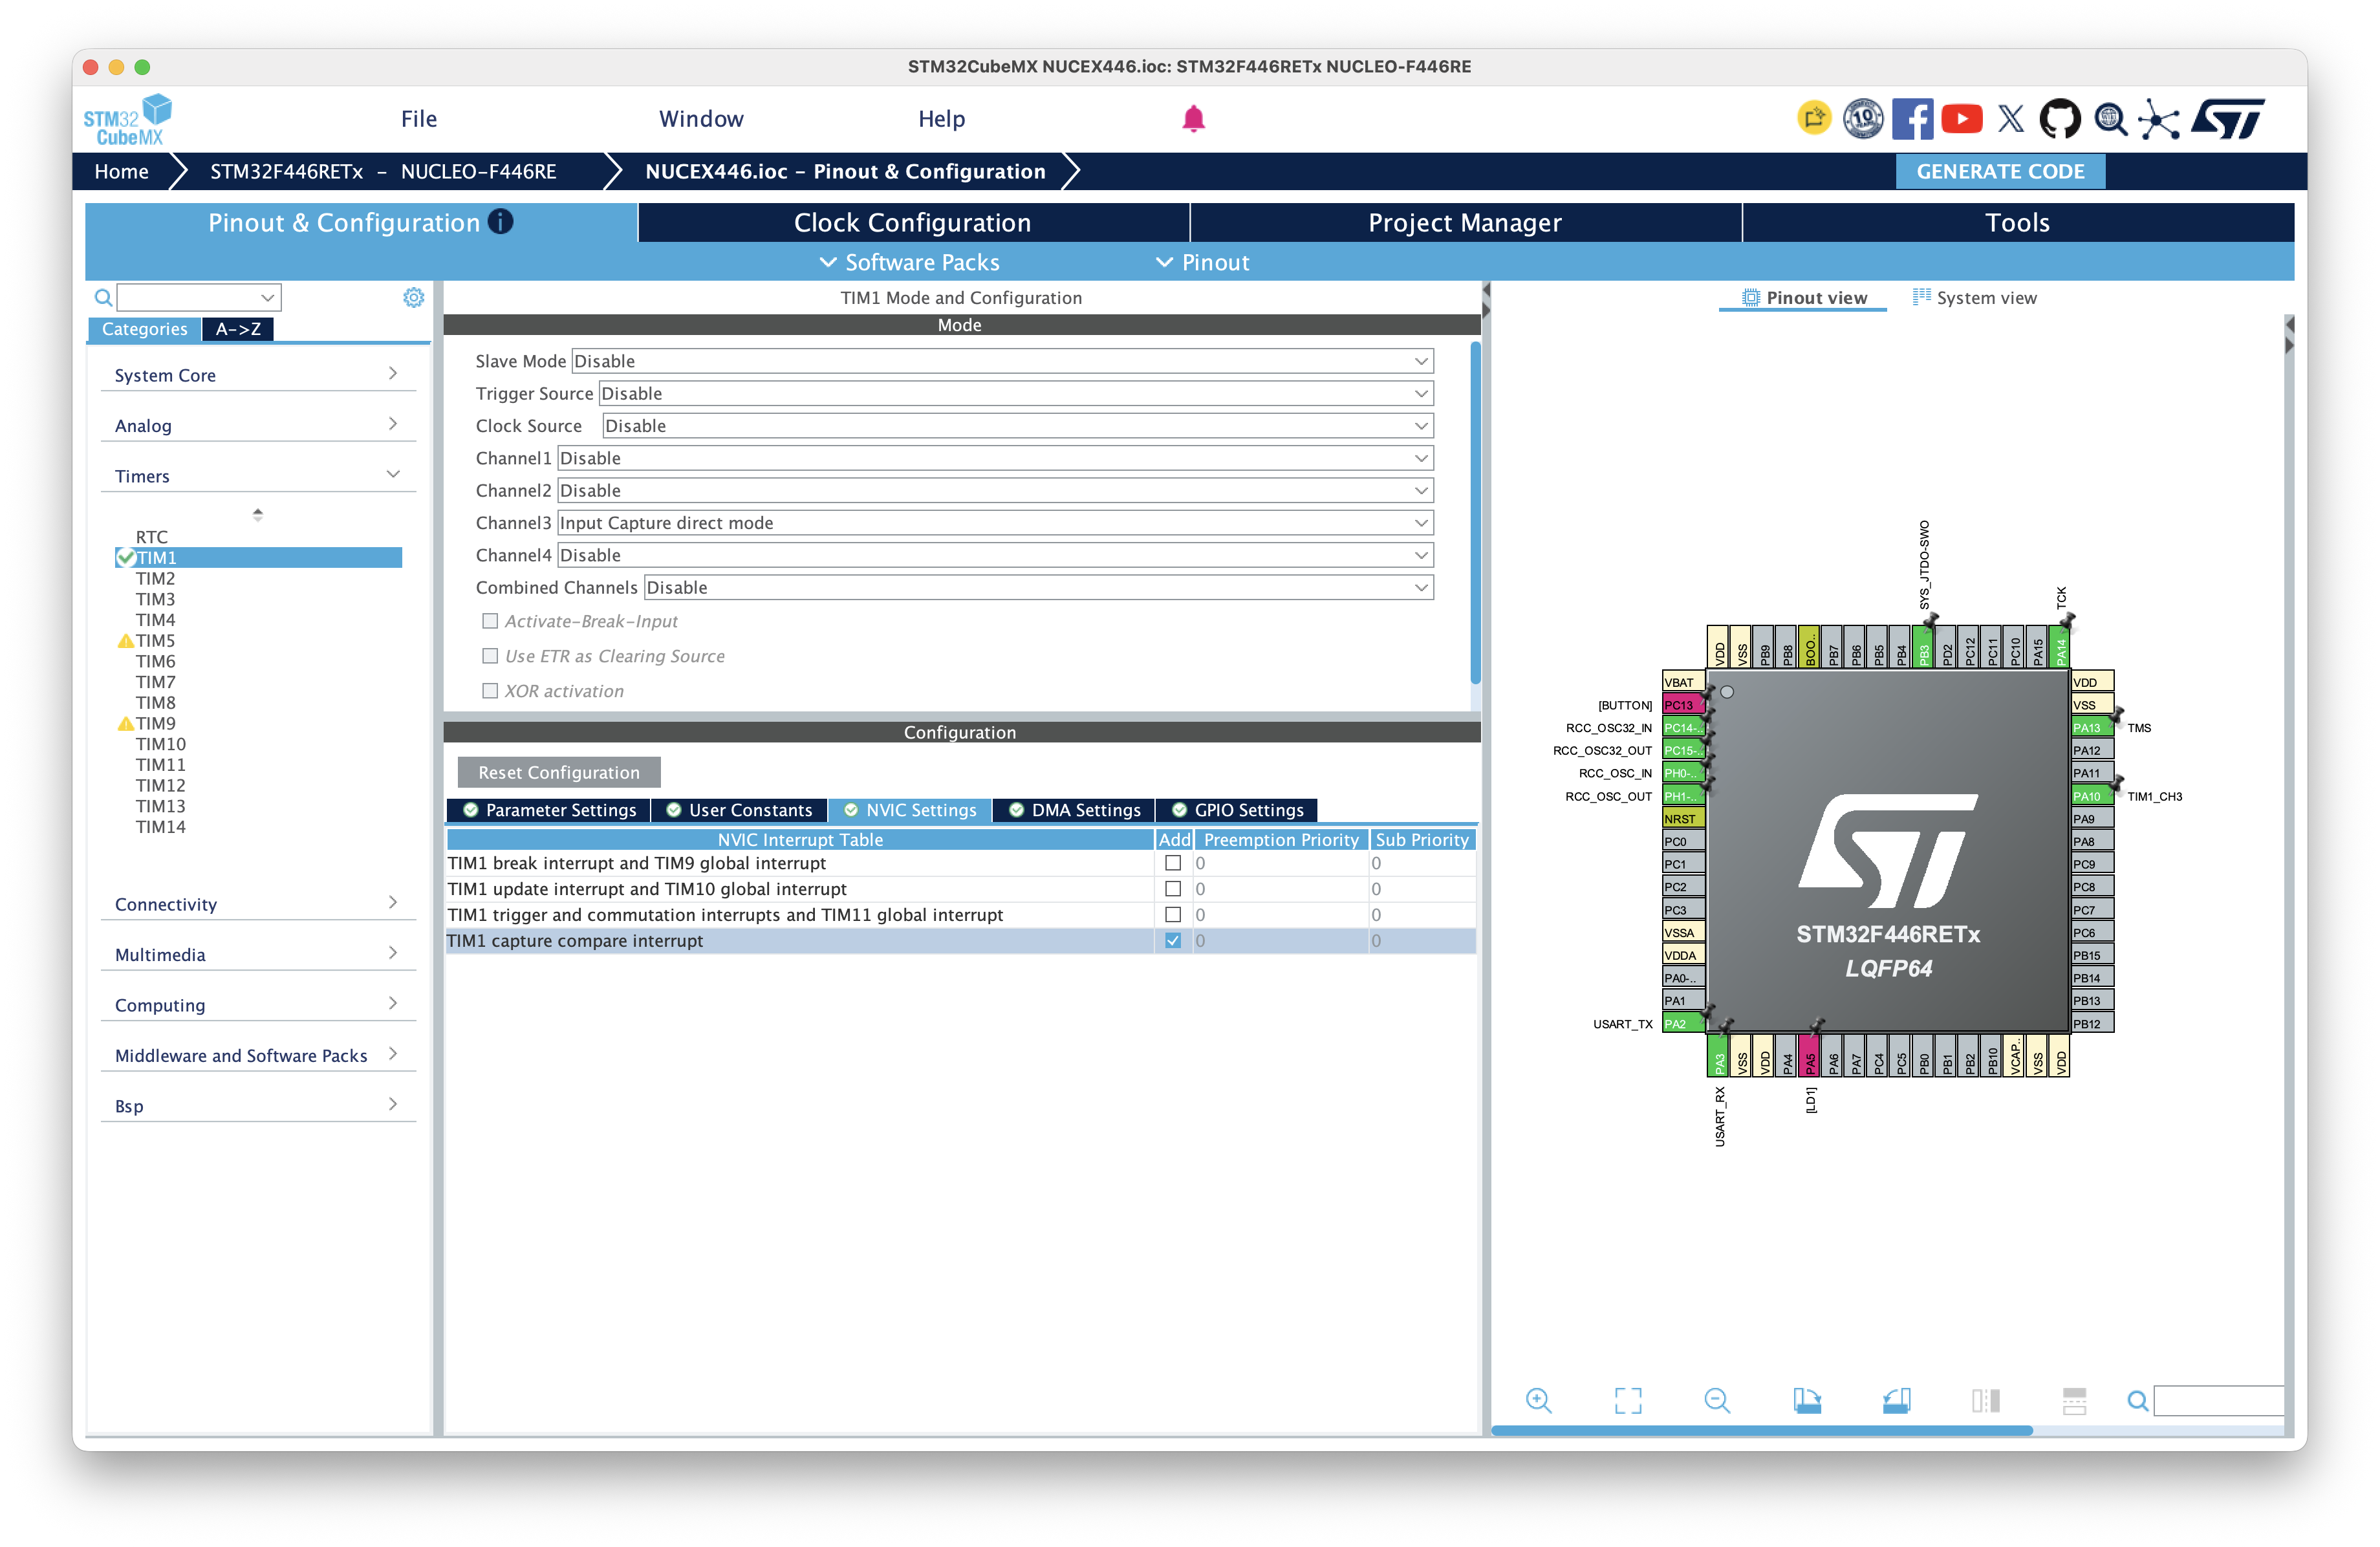Enable TIM1 break interrupt checkbox

(x=1173, y=863)
